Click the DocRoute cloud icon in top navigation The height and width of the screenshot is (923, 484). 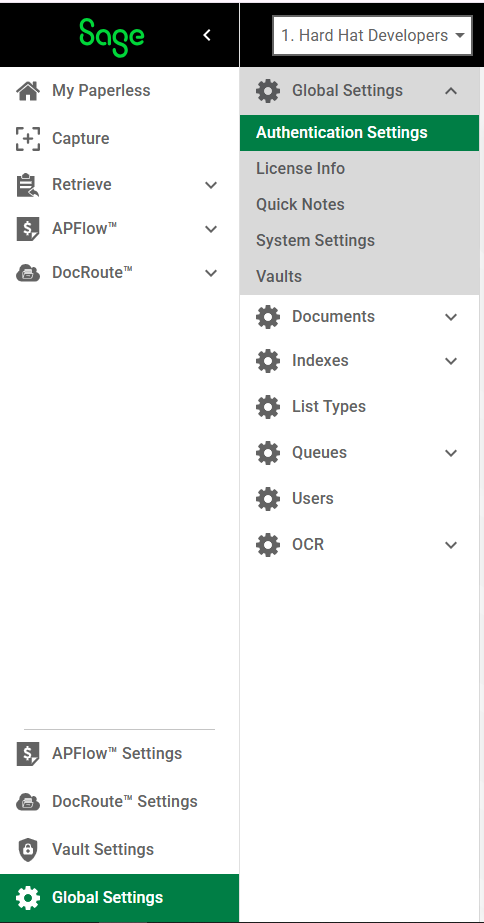pos(28,273)
